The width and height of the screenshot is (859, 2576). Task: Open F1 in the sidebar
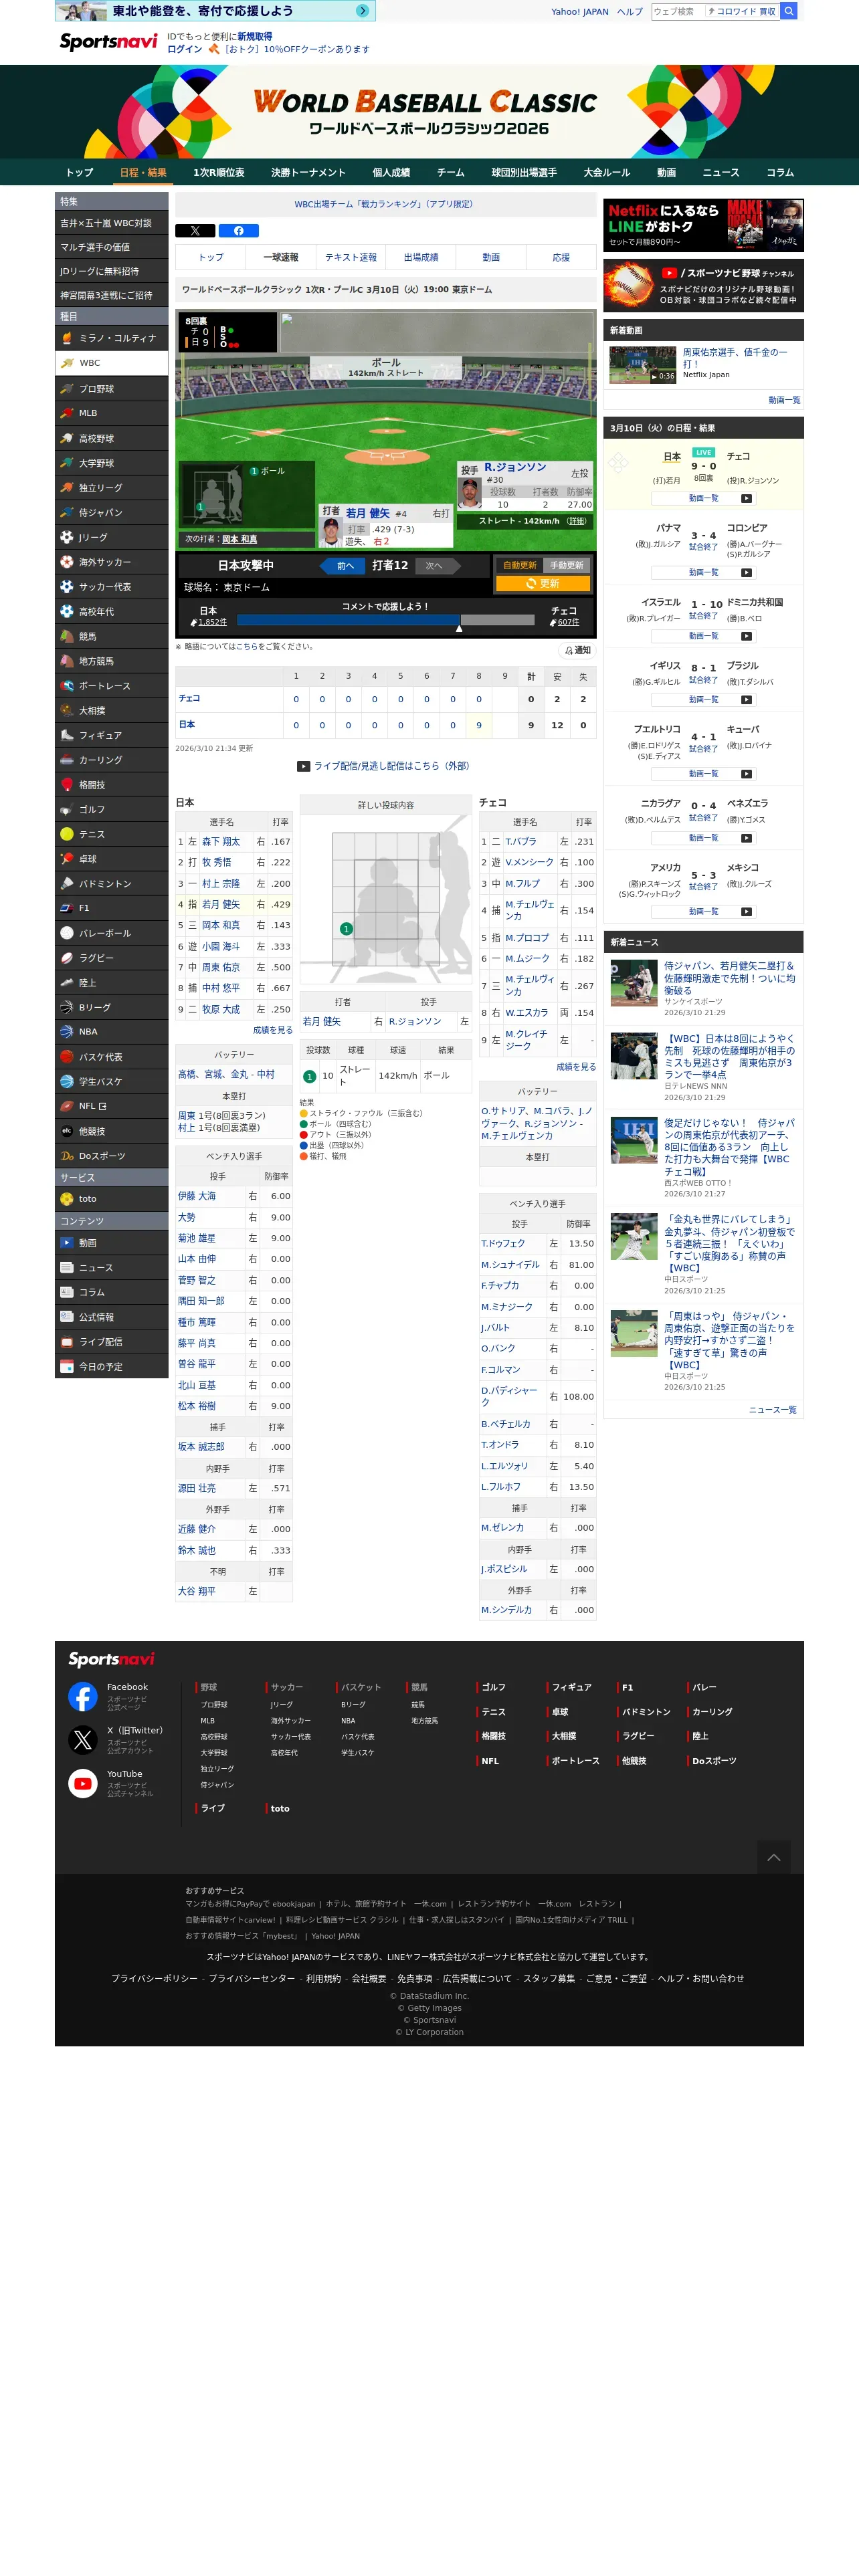coord(111,908)
